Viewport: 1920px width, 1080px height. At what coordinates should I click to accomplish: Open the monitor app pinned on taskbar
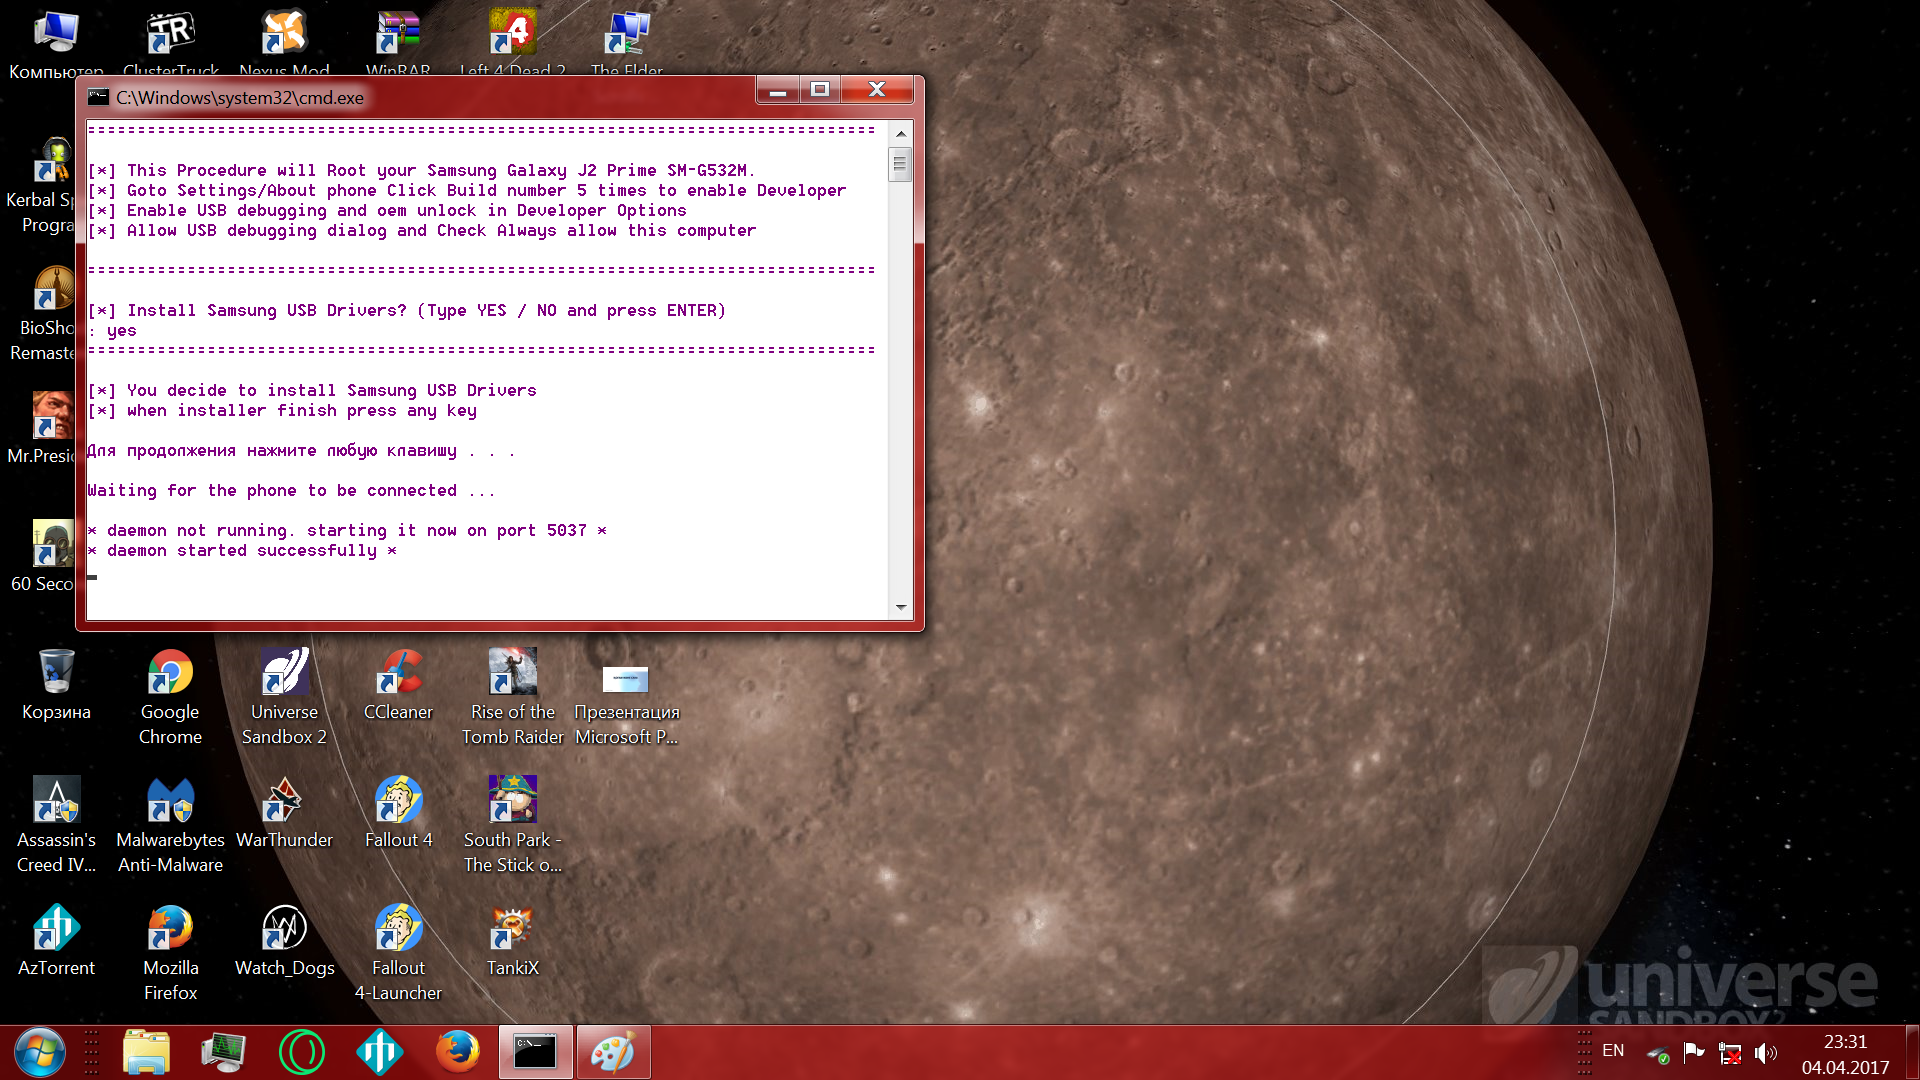coord(223,1052)
